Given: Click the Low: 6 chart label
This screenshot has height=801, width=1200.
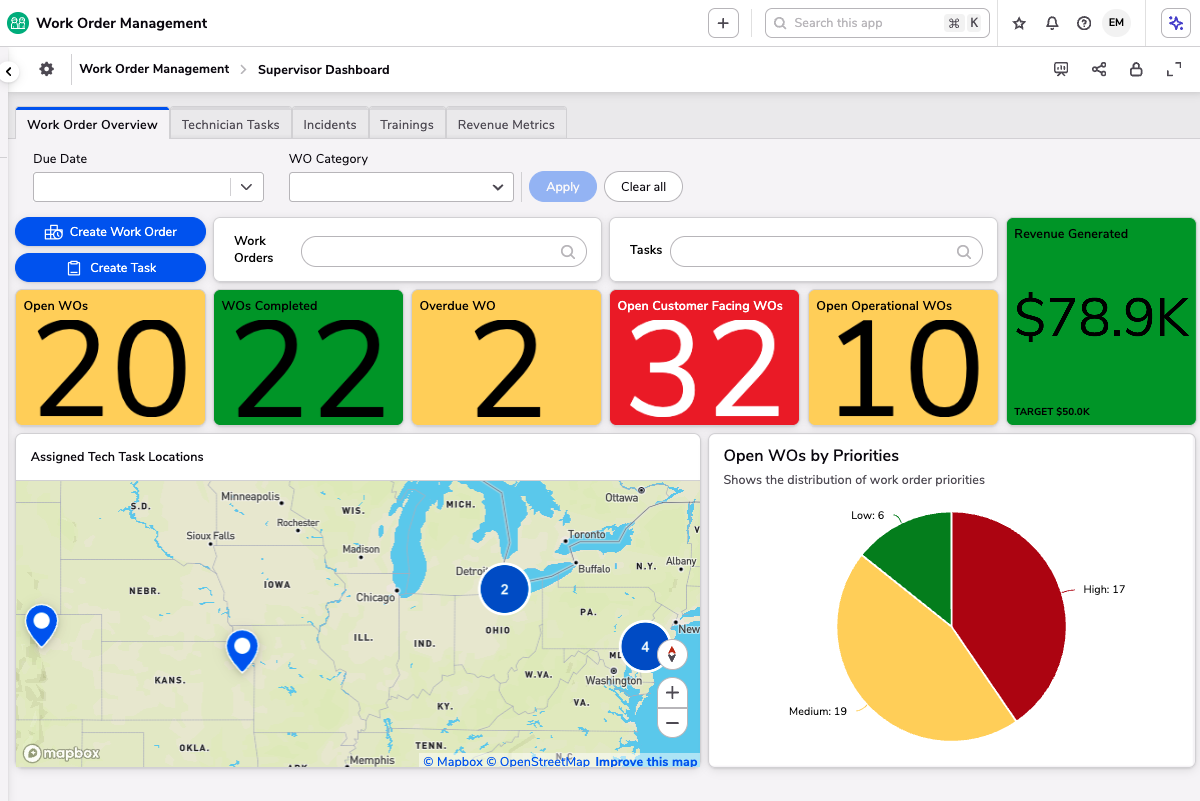Looking at the screenshot, I should tap(867, 515).
